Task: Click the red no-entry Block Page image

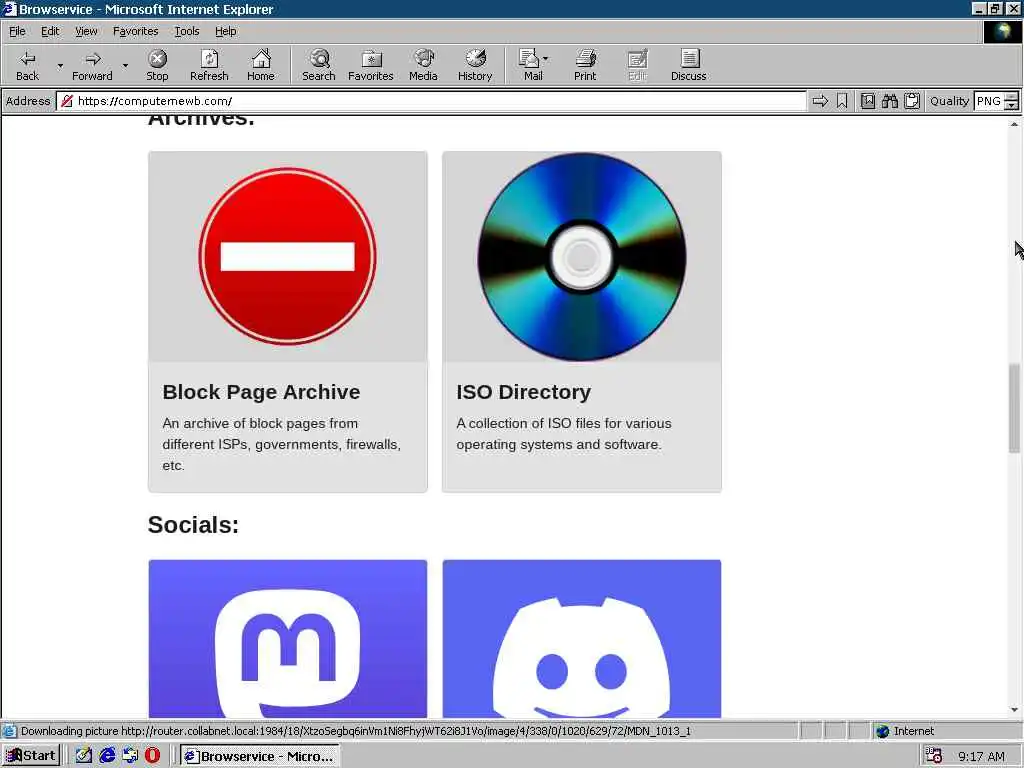Action: coord(287,256)
